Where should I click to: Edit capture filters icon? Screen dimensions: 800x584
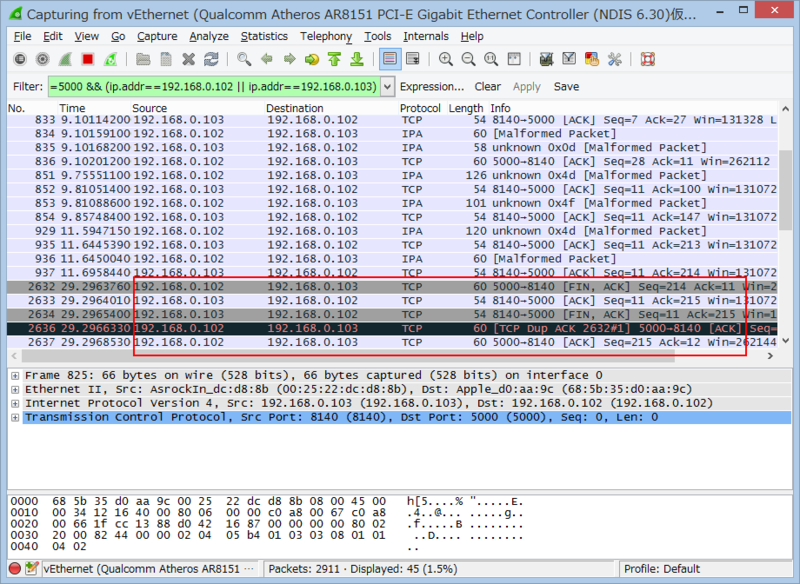click(x=546, y=59)
